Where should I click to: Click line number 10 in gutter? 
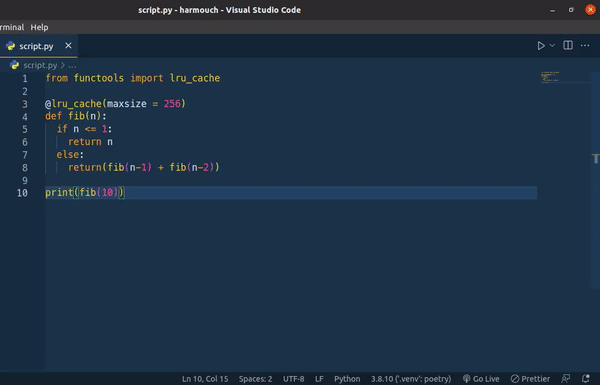tap(22, 193)
